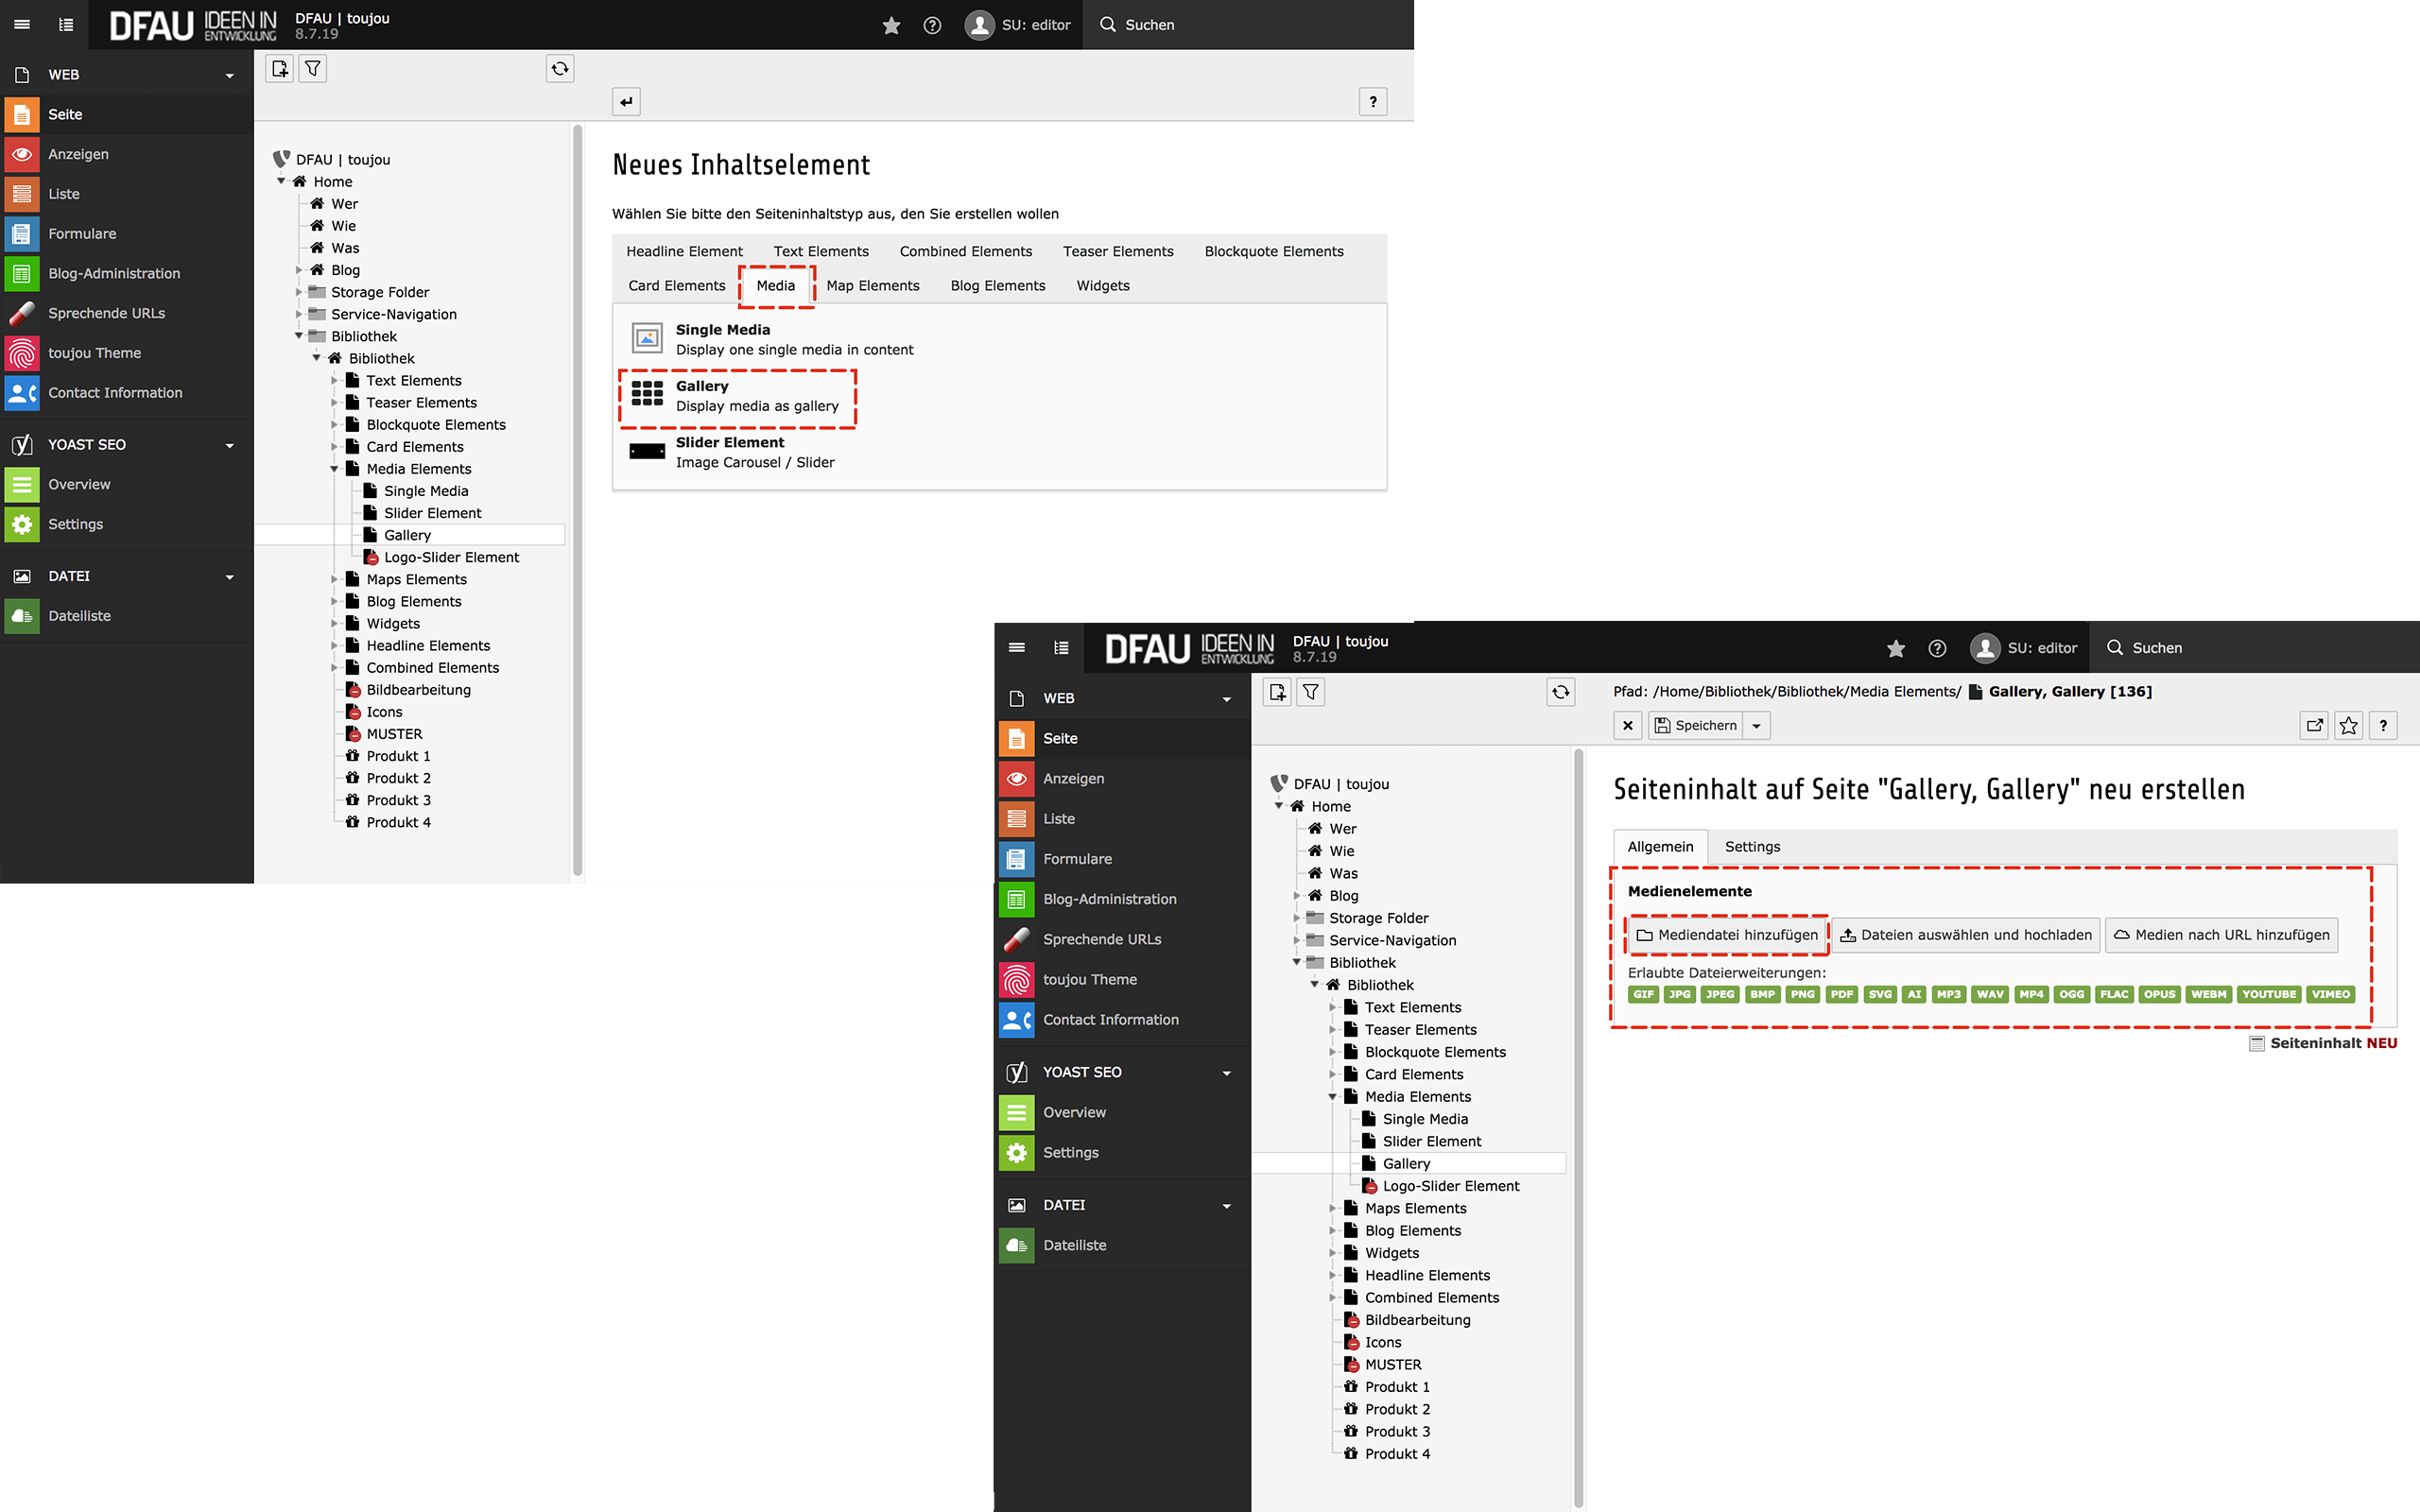This screenshot has width=2420, height=1512.
Task: Click the Suchen search field in the upper window
Action: point(1250,25)
